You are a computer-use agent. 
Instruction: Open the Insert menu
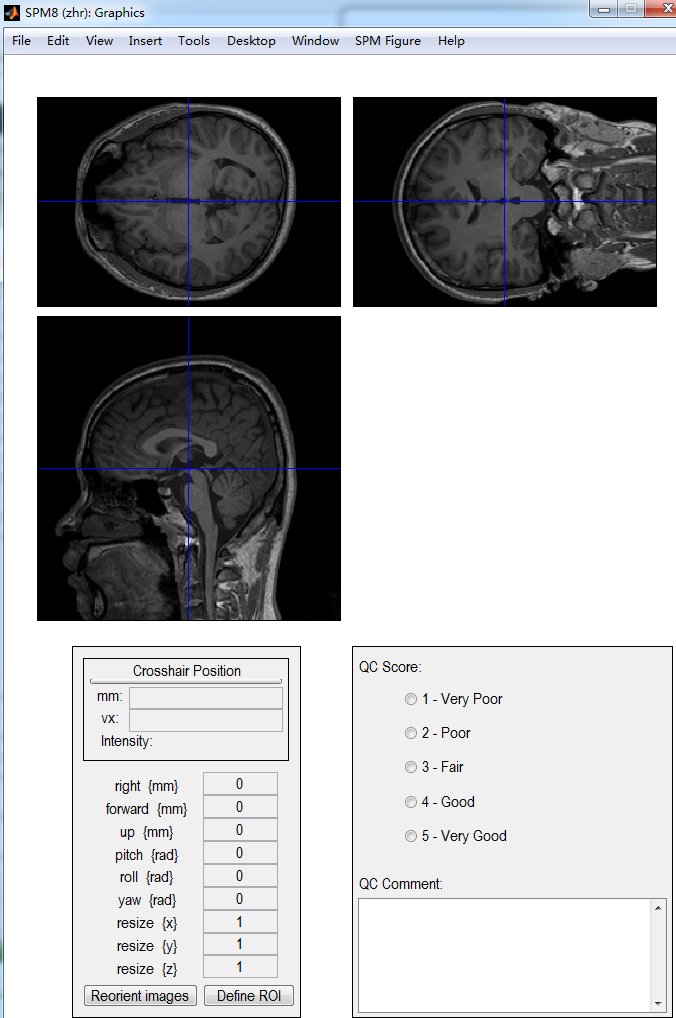(x=145, y=41)
